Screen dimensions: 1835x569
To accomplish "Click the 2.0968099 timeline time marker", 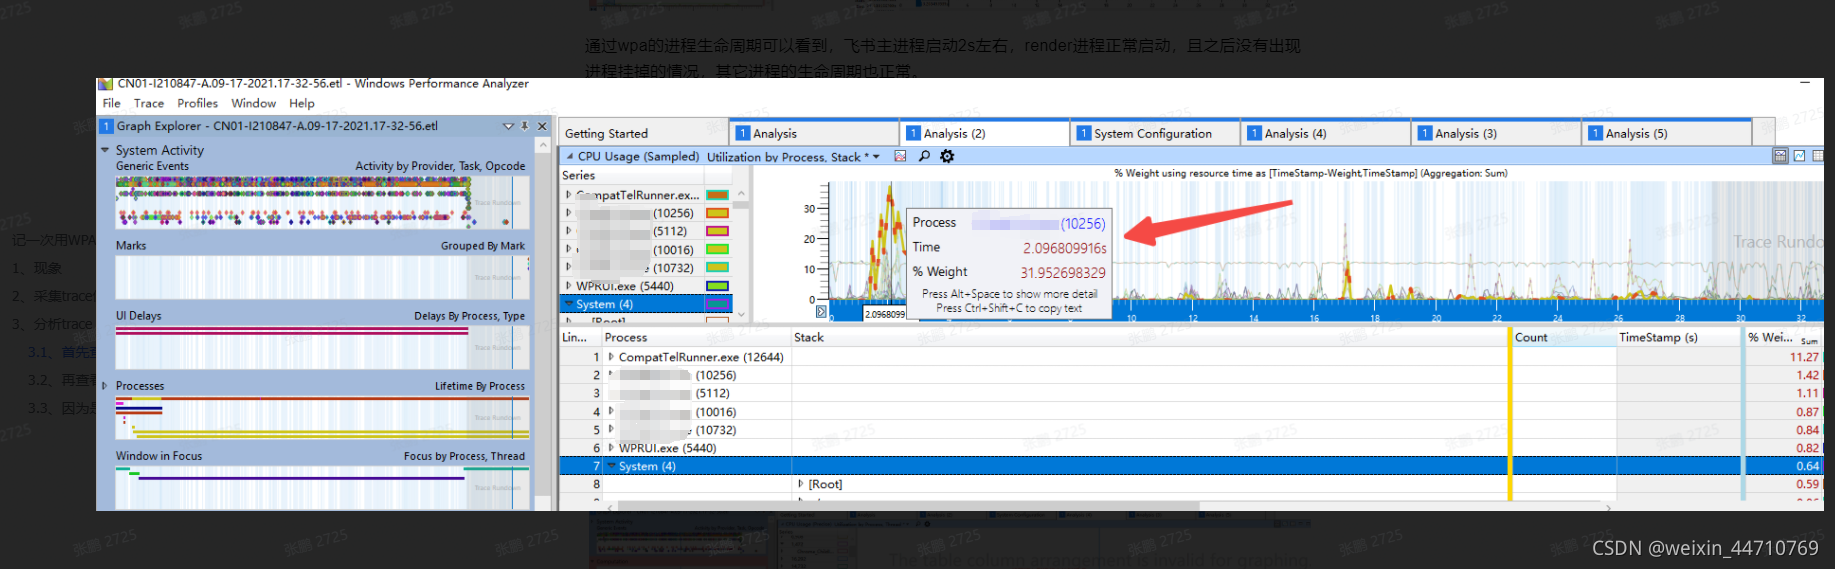I will click(x=884, y=314).
